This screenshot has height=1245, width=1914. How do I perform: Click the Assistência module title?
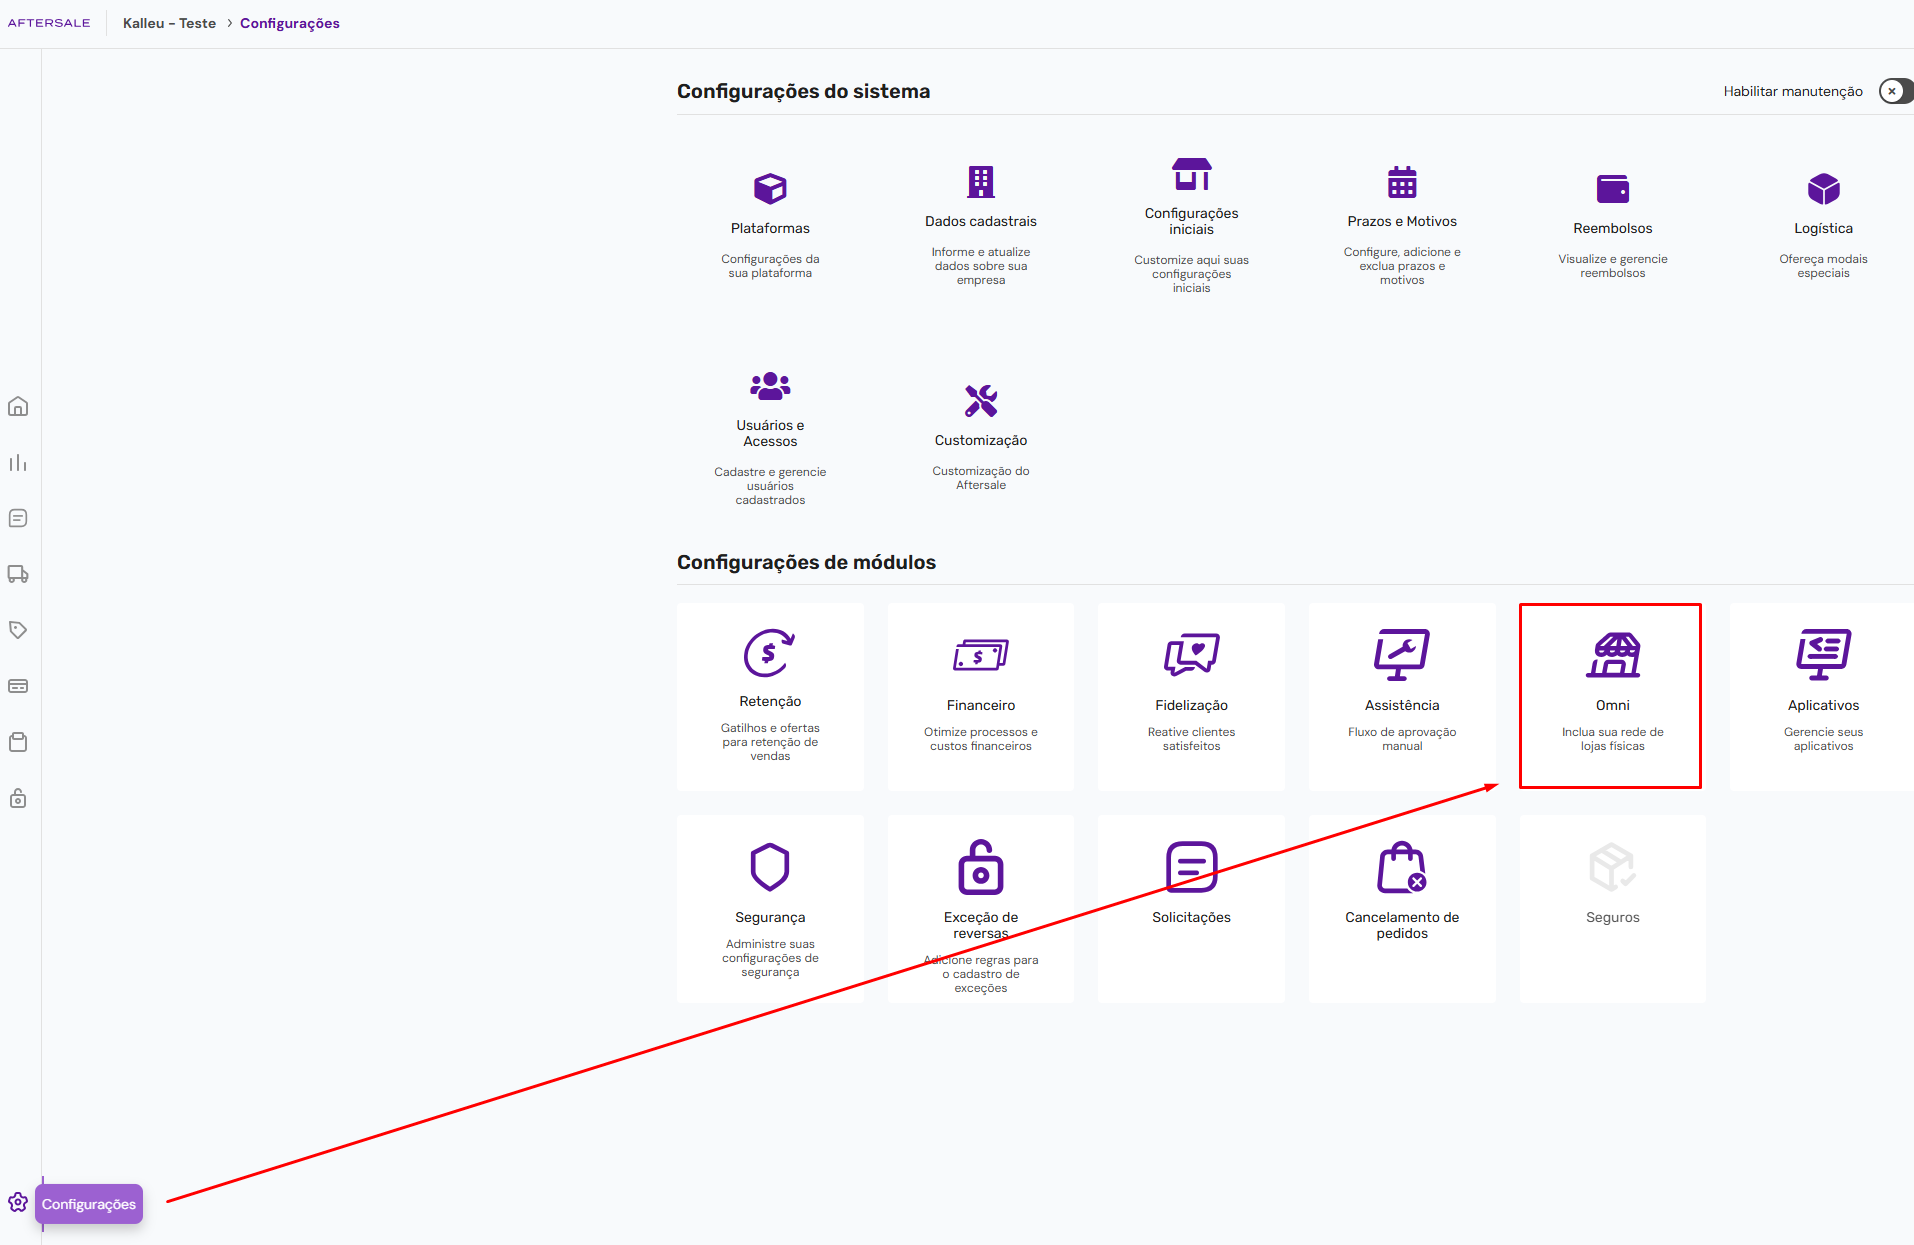[1402, 705]
